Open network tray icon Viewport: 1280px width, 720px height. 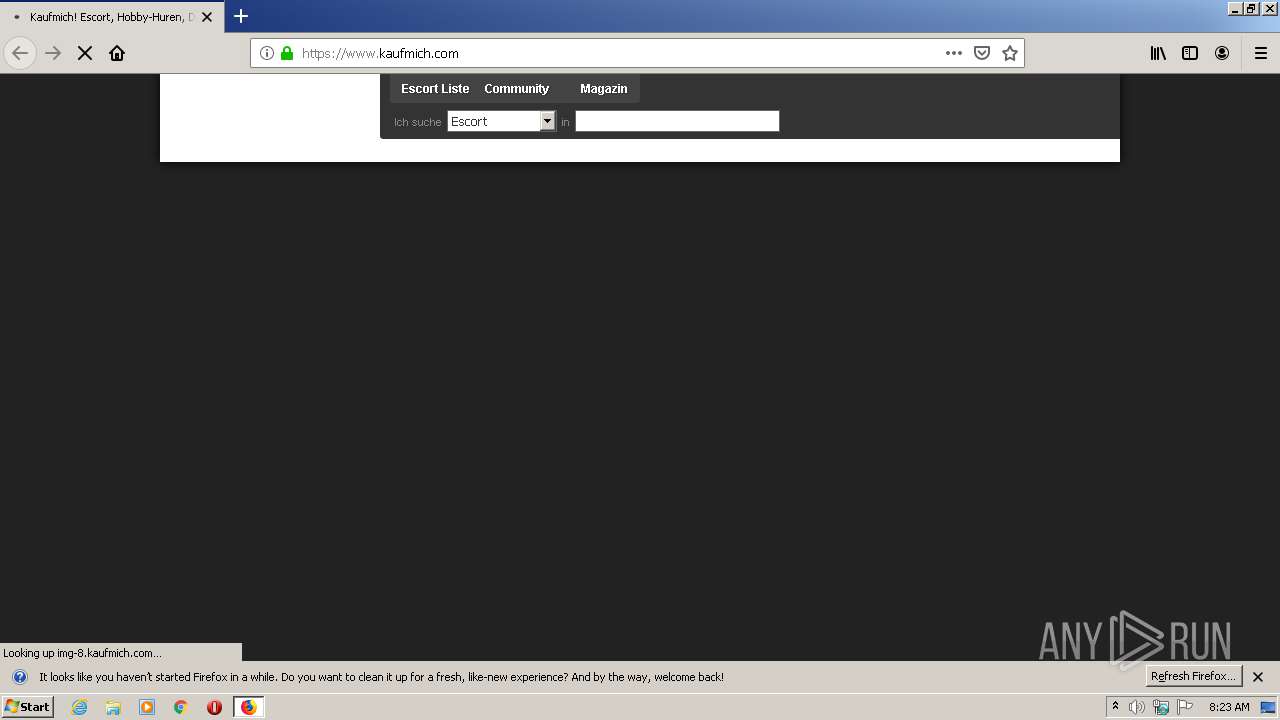[1161, 707]
